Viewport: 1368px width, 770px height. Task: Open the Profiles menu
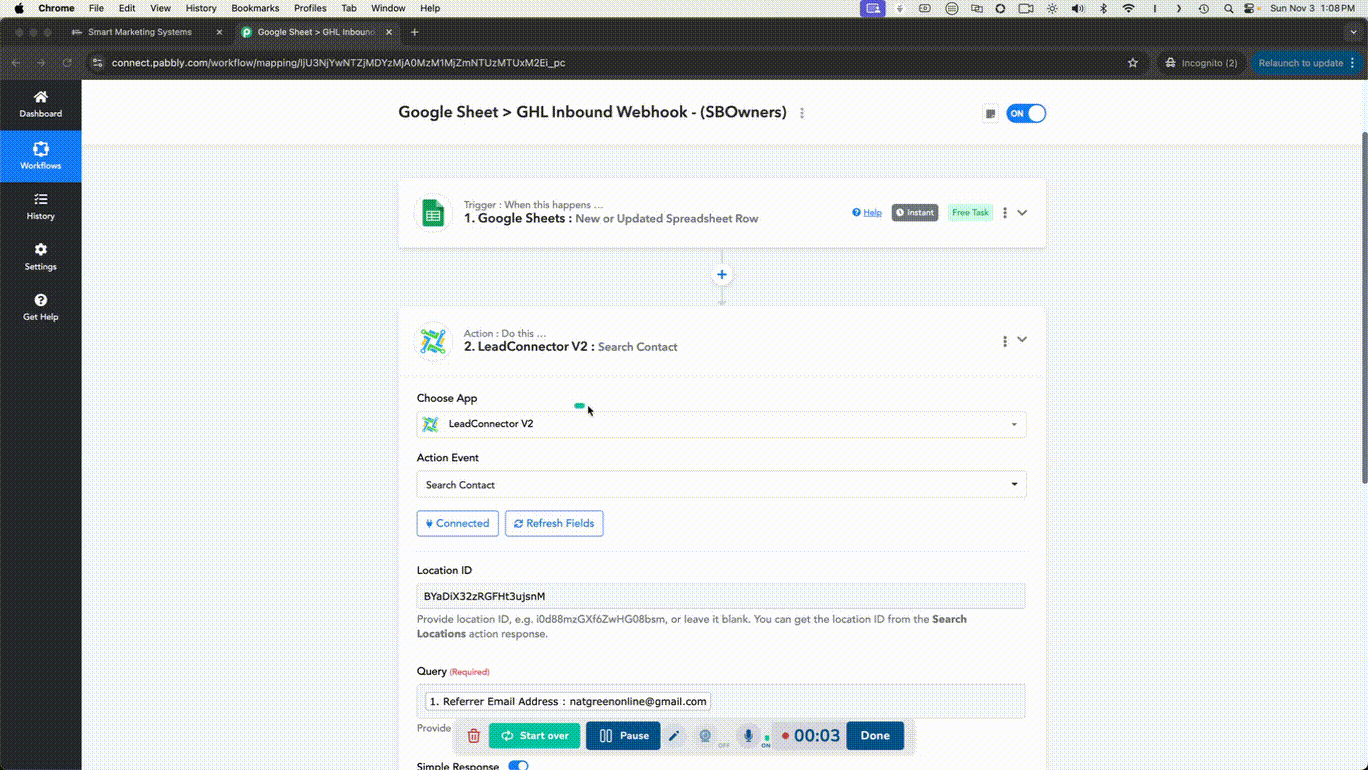[x=310, y=8]
